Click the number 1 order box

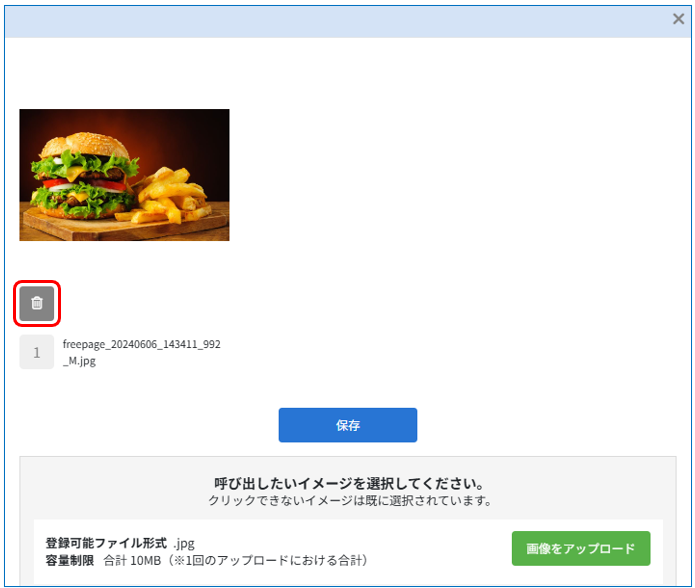point(37,352)
